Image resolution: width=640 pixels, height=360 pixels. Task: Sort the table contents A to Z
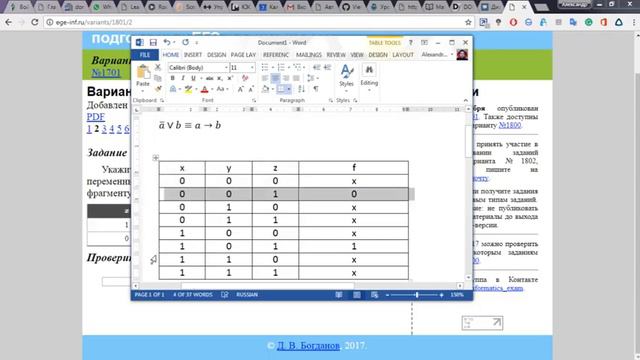point(302,89)
